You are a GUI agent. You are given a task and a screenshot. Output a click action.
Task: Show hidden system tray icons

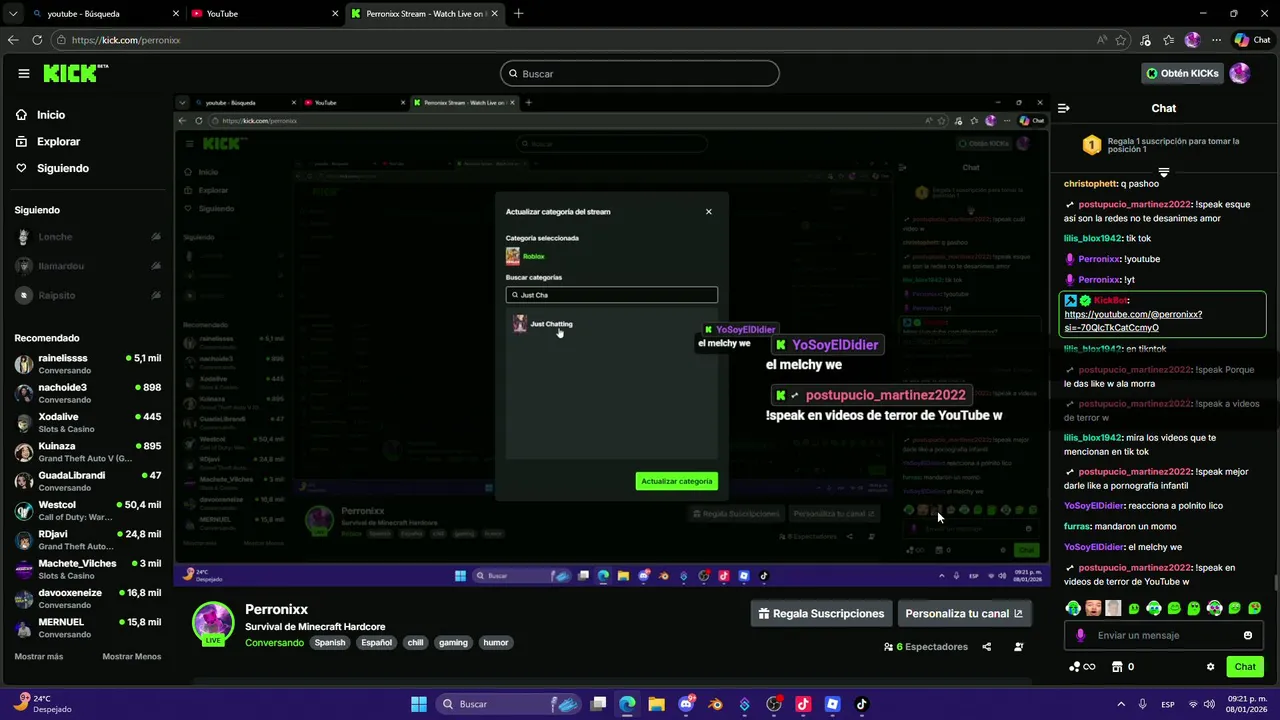[1121, 704]
